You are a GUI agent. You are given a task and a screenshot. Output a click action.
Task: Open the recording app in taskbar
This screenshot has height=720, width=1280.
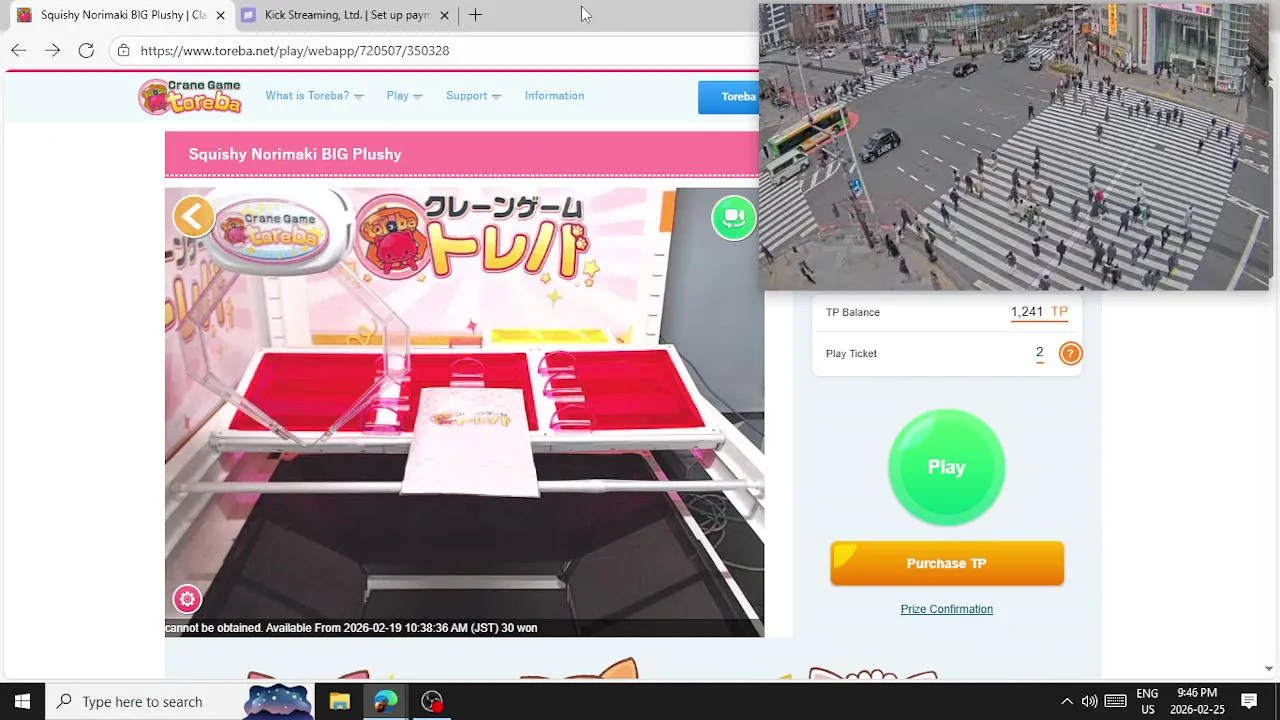432,701
